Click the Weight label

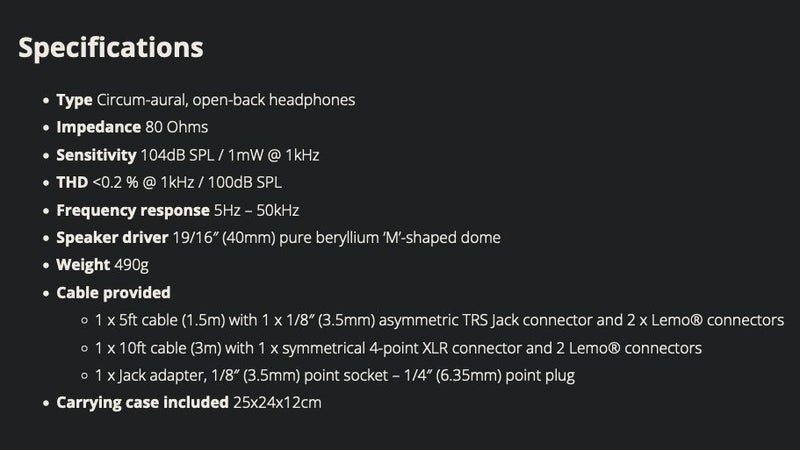tap(82, 265)
